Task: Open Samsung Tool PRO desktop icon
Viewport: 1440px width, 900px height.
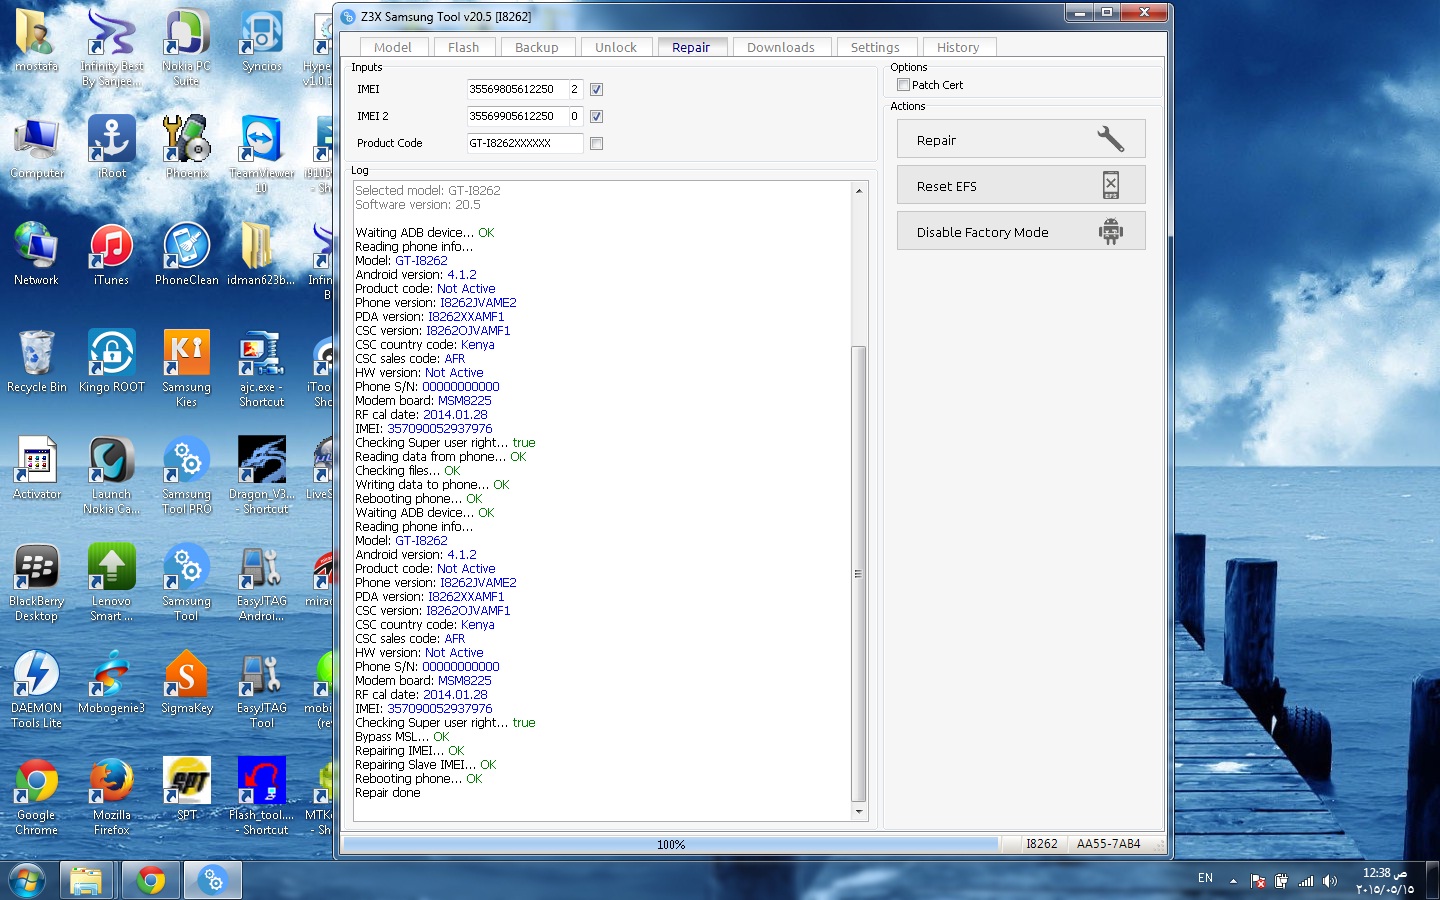Action: [187, 475]
